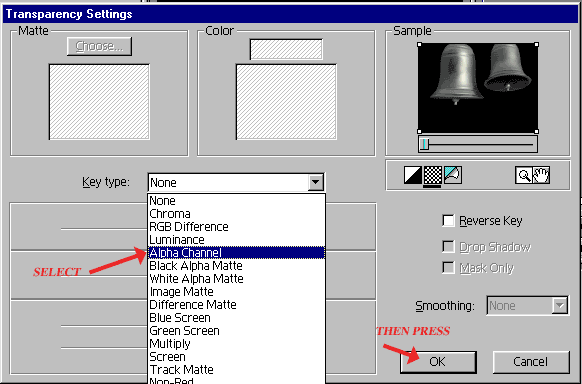The width and height of the screenshot is (582, 384).
Task: Choose Blue Screen key type
Action: [236, 318]
